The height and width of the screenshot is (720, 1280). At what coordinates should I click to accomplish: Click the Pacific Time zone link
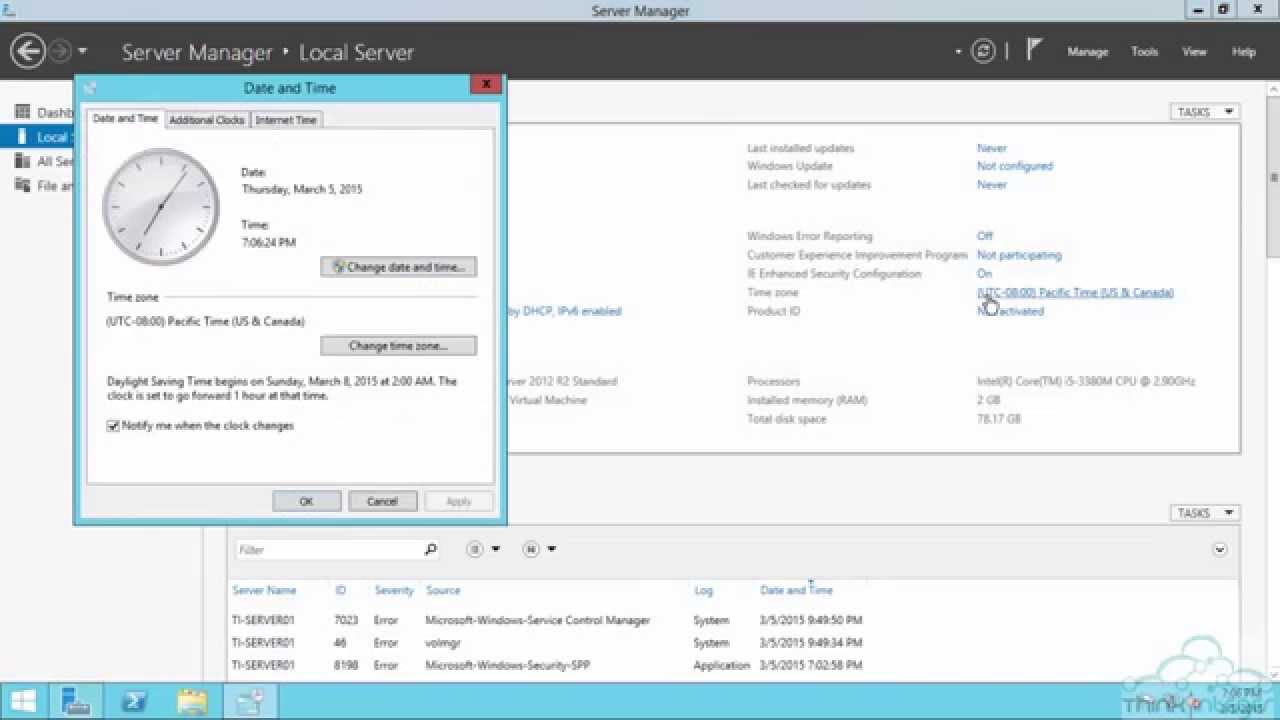click(1075, 293)
